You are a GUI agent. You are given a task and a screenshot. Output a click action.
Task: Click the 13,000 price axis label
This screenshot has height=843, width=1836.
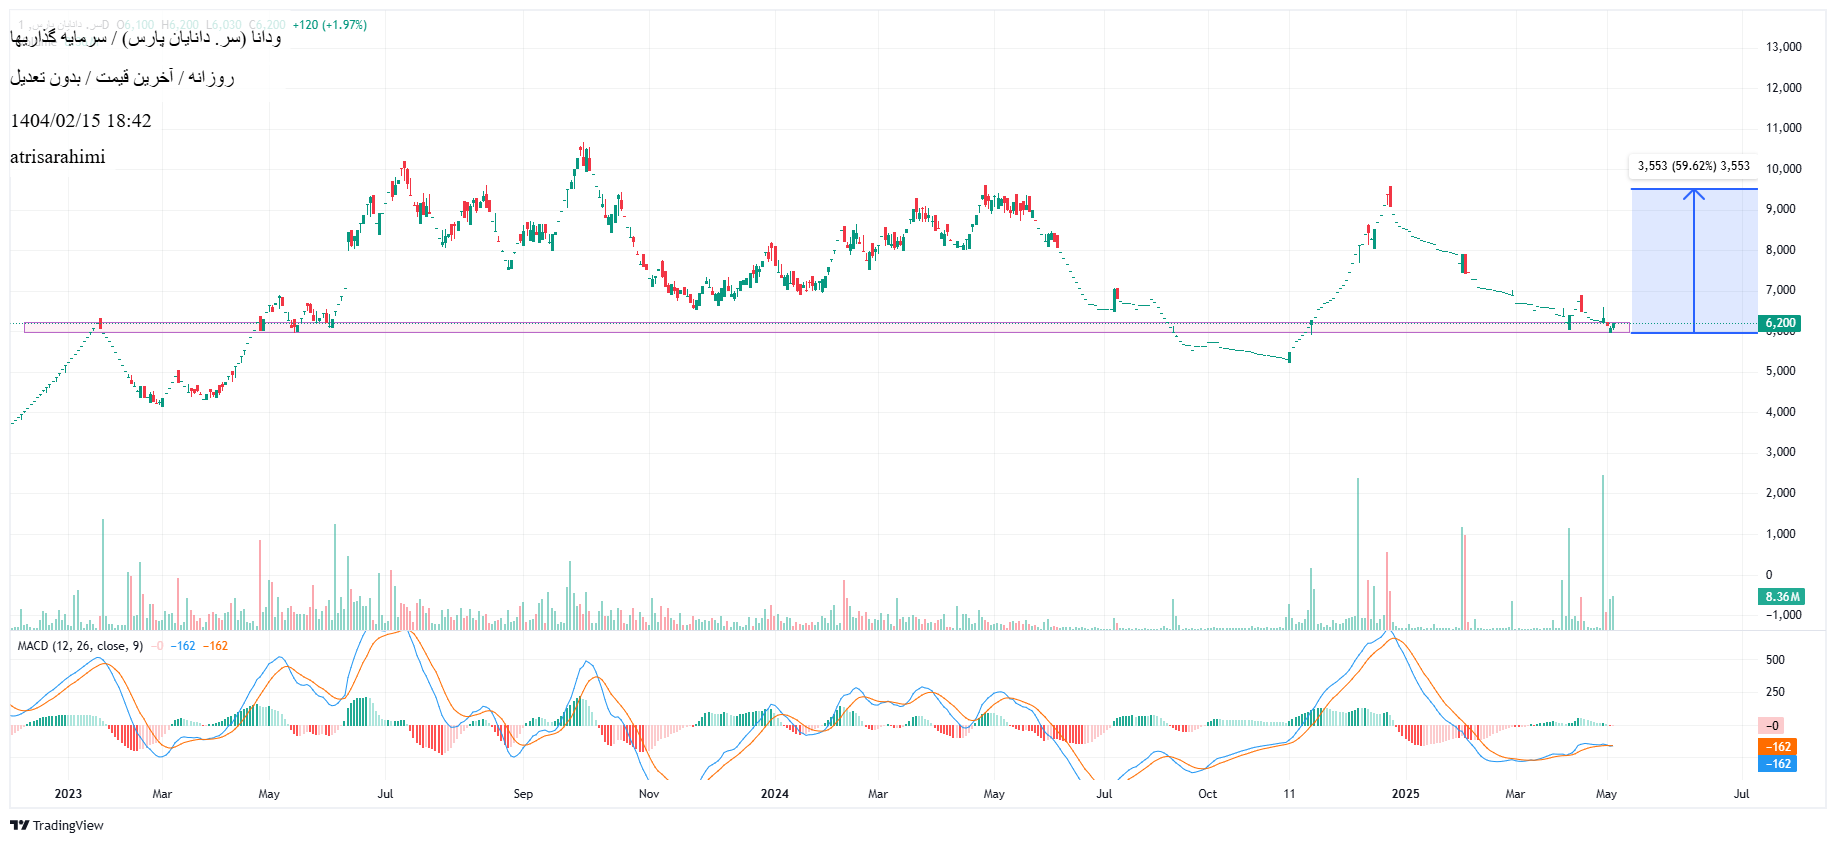coord(1783,47)
